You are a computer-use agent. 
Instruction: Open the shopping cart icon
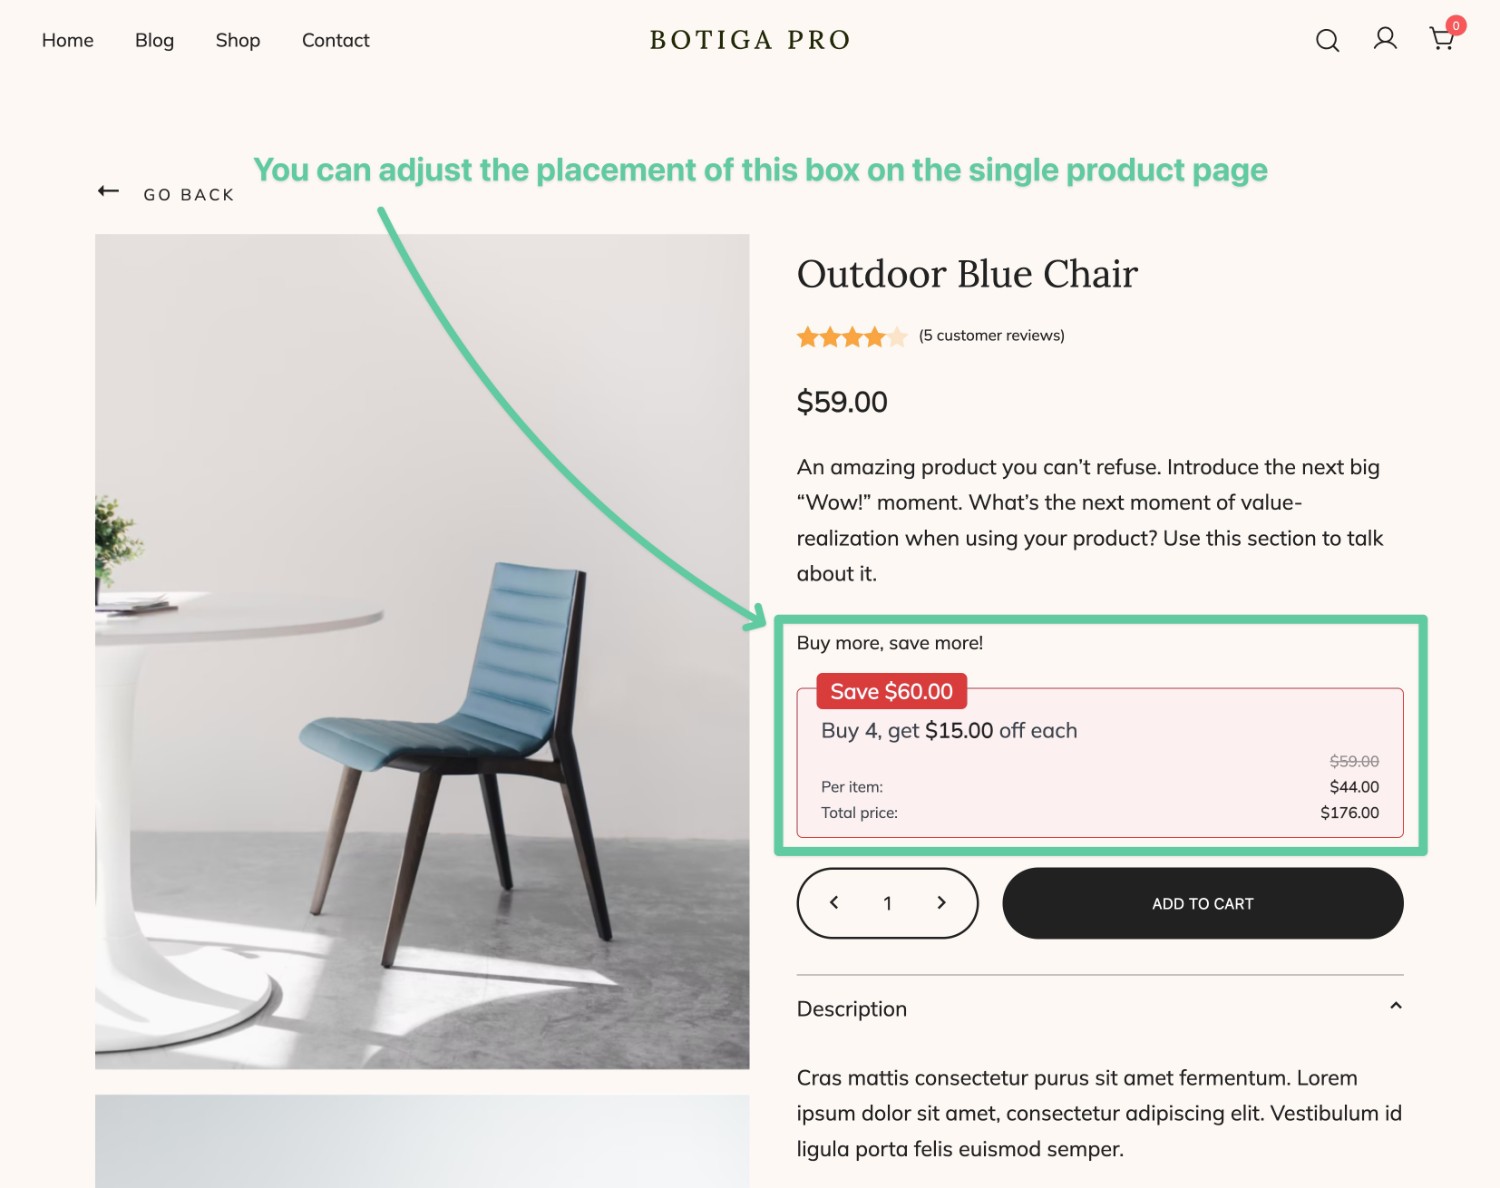click(x=1442, y=39)
